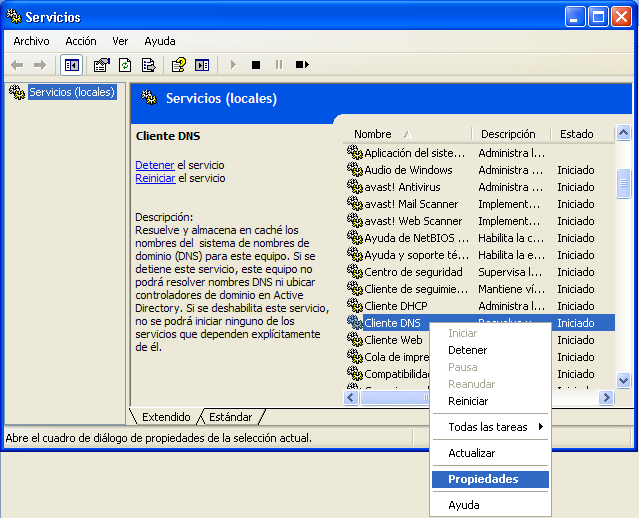Select the Cliente DHCP service

pos(480,306)
